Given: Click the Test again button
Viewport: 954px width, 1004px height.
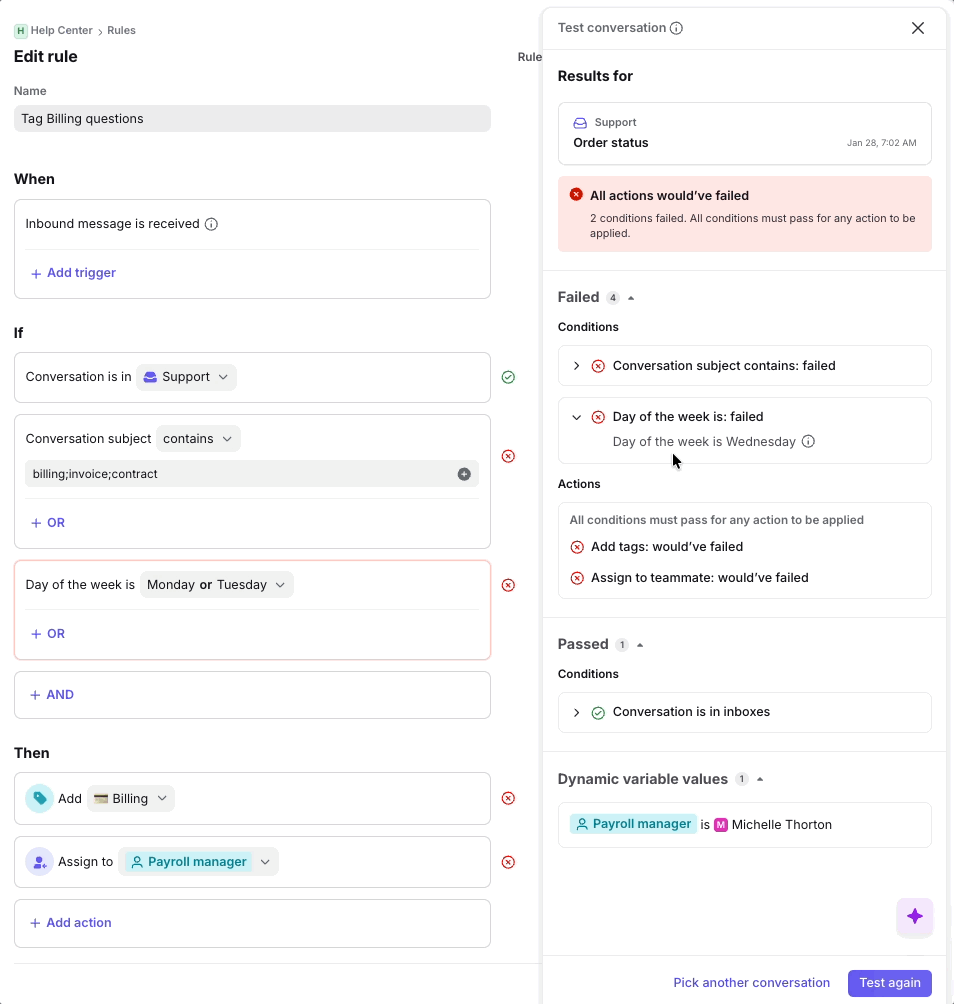Looking at the screenshot, I should pos(889,983).
